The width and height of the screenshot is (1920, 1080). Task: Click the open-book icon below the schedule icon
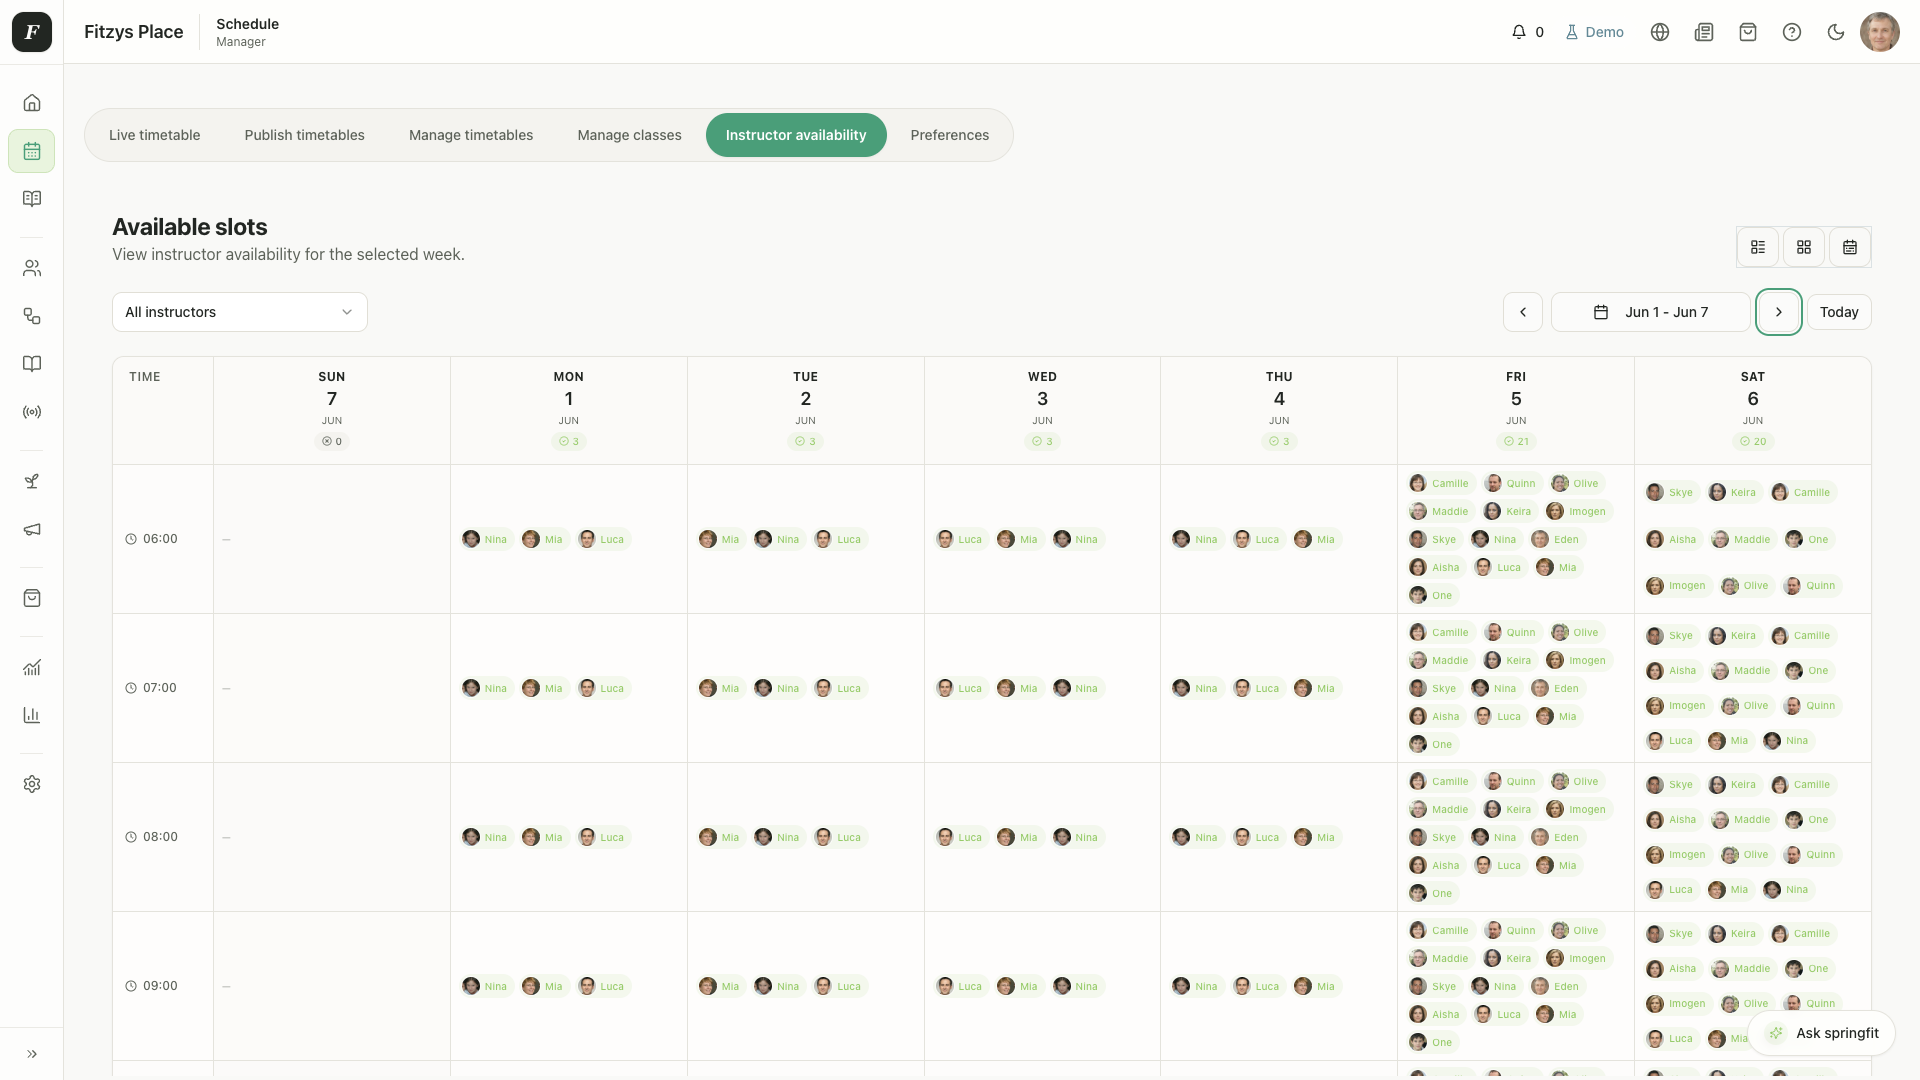coord(32,199)
